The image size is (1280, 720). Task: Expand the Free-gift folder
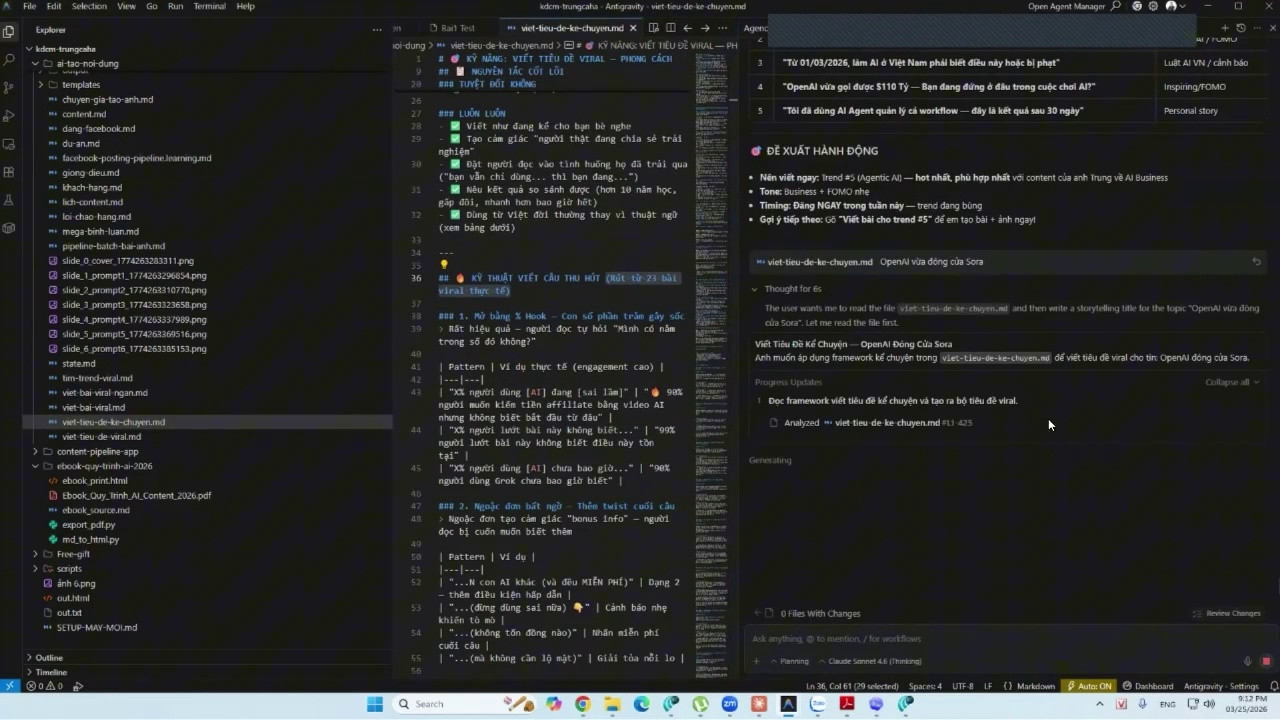[x=36, y=554]
